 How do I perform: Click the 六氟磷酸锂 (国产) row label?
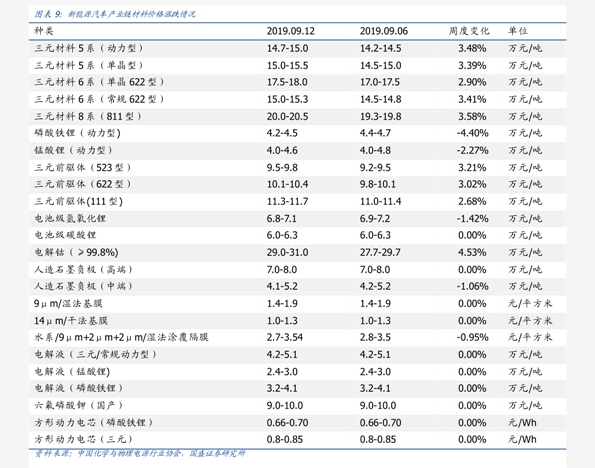(x=79, y=405)
